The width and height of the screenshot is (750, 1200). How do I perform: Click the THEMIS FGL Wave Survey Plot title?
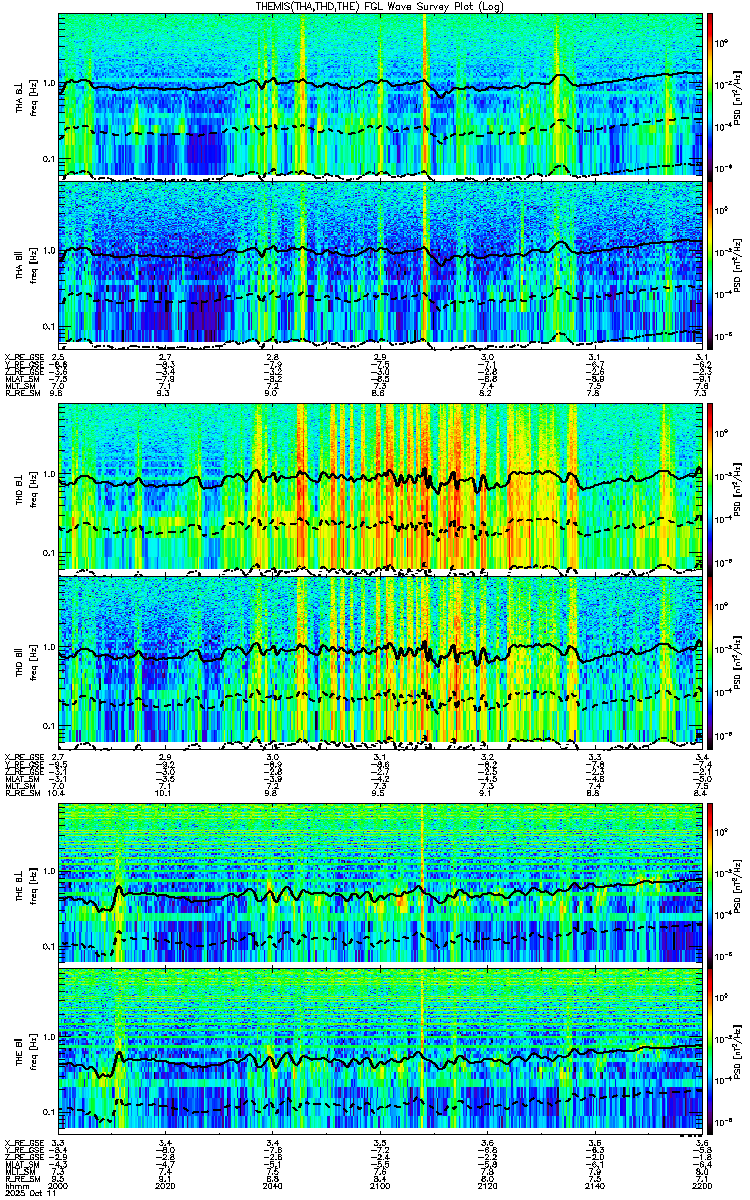point(380,6)
